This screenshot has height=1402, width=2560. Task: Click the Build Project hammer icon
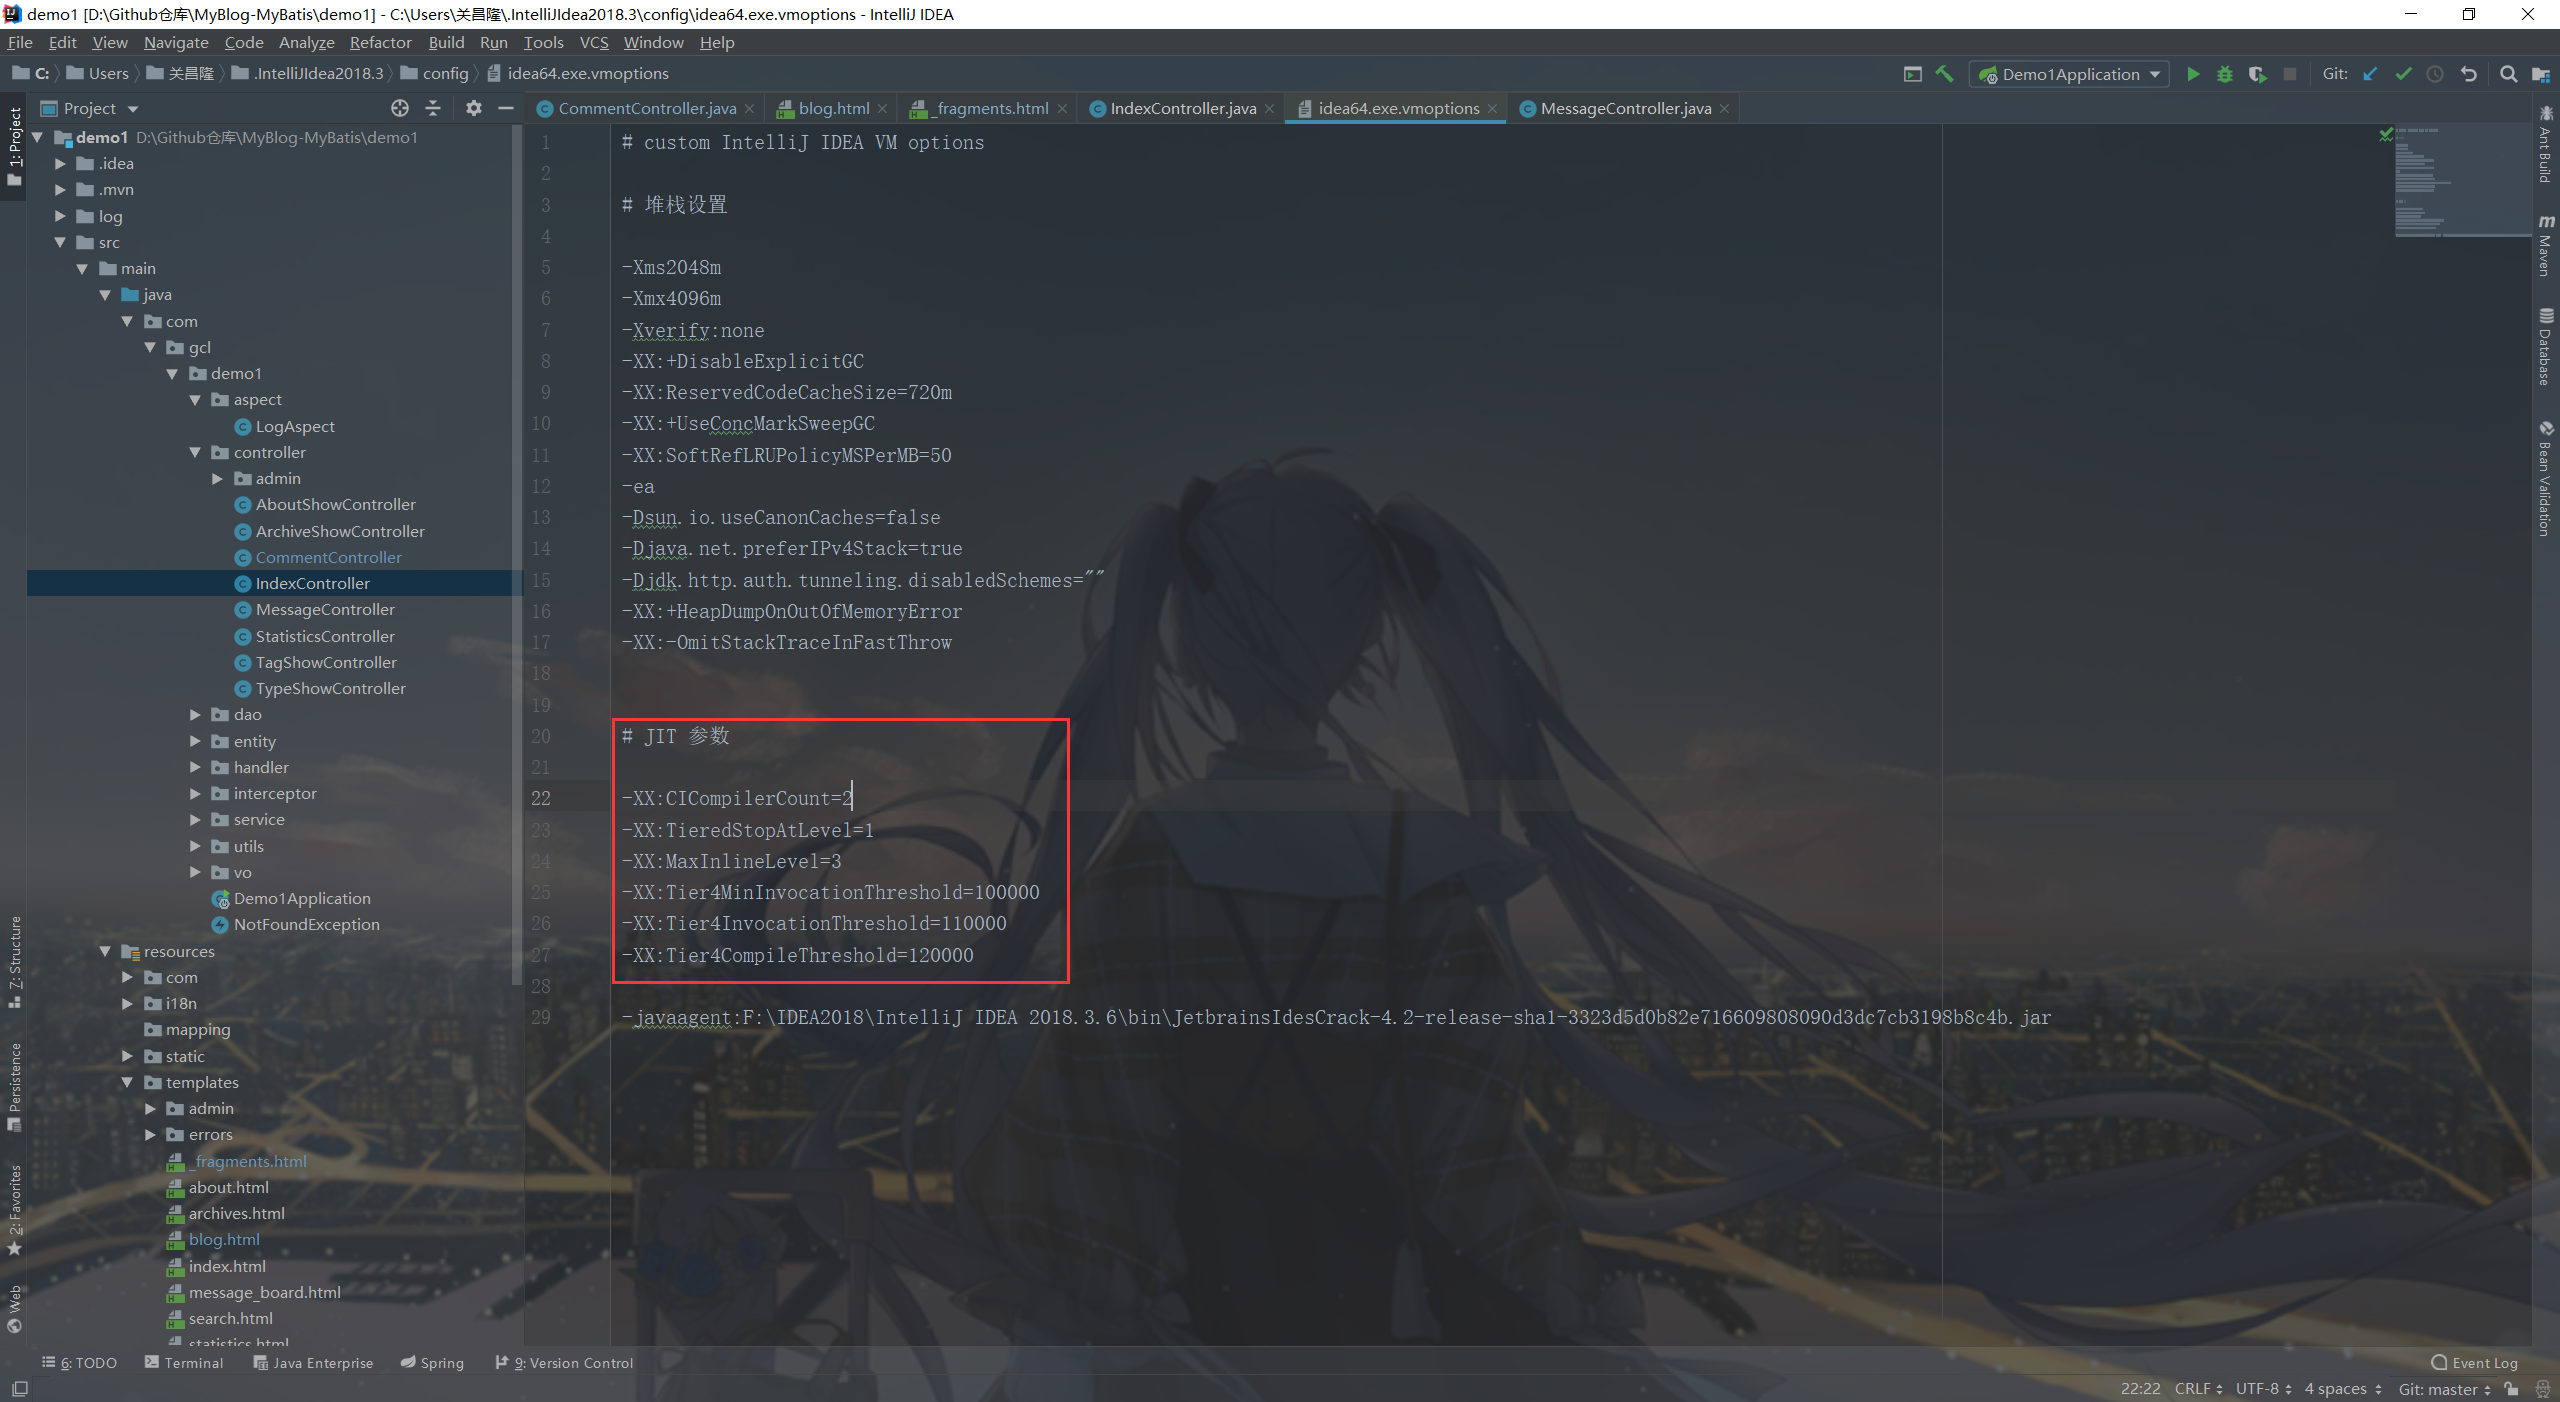point(1947,73)
